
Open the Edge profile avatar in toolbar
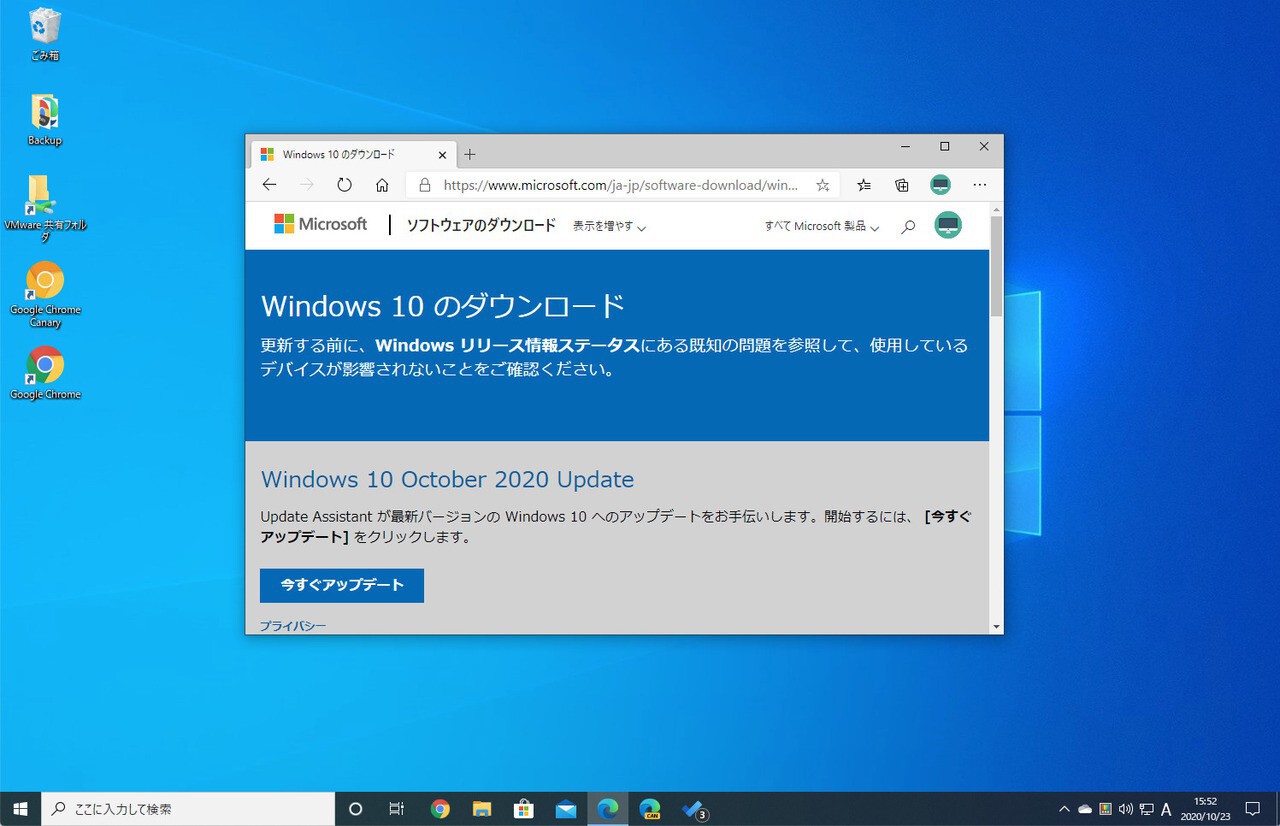(940, 185)
